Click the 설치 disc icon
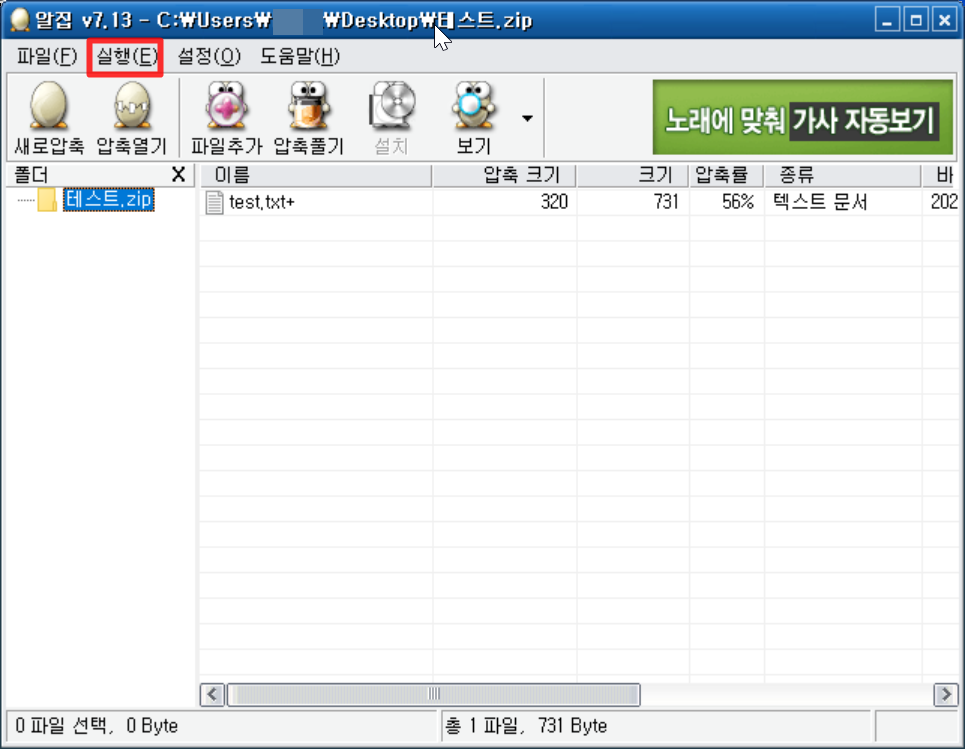The image size is (965, 749). pyautogui.click(x=391, y=106)
